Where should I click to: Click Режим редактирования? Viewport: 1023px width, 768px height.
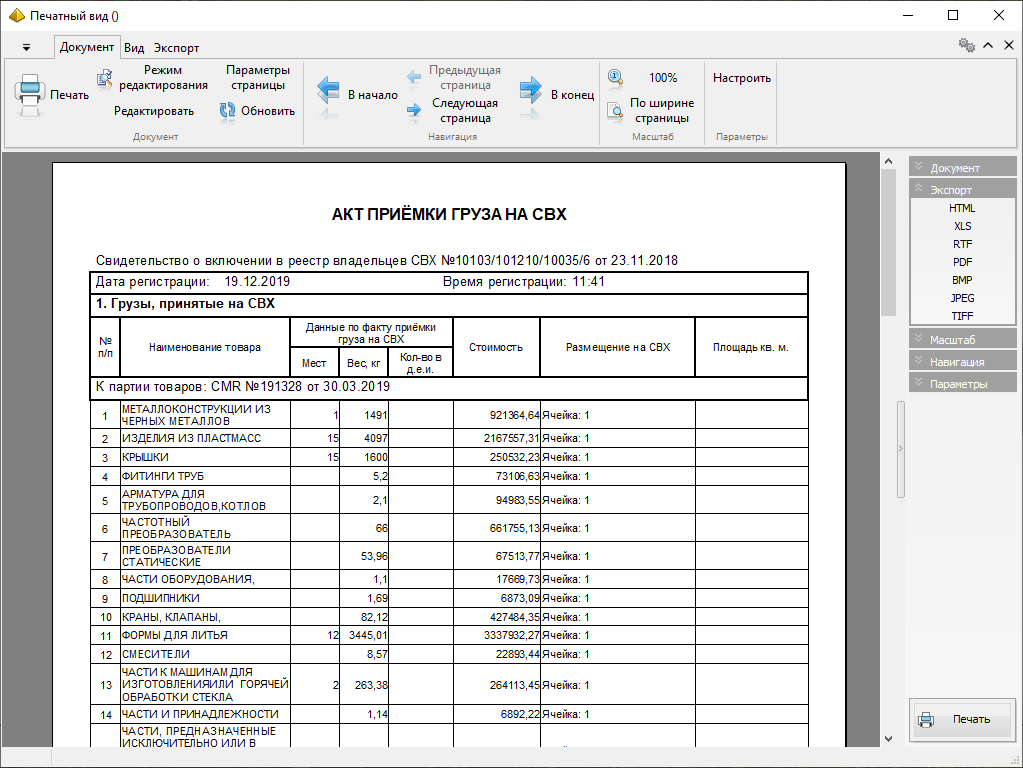[x=163, y=77]
